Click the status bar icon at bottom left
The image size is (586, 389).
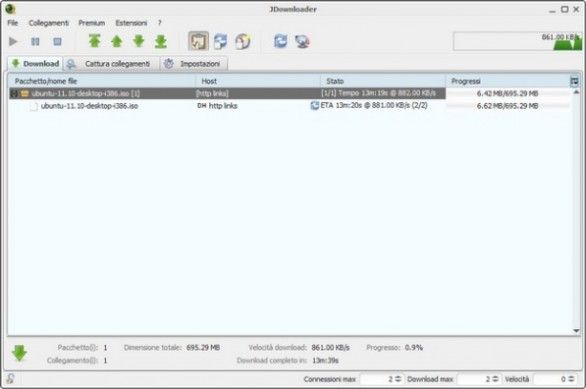point(10,379)
